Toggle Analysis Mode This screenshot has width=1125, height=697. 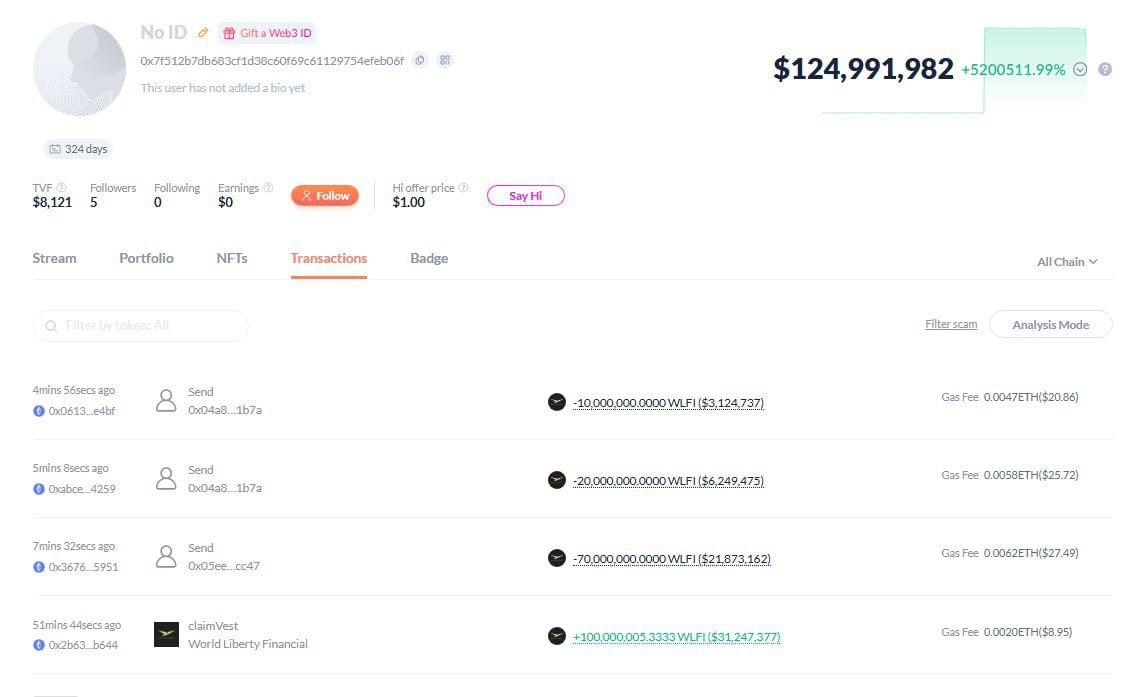pyautogui.click(x=1050, y=324)
